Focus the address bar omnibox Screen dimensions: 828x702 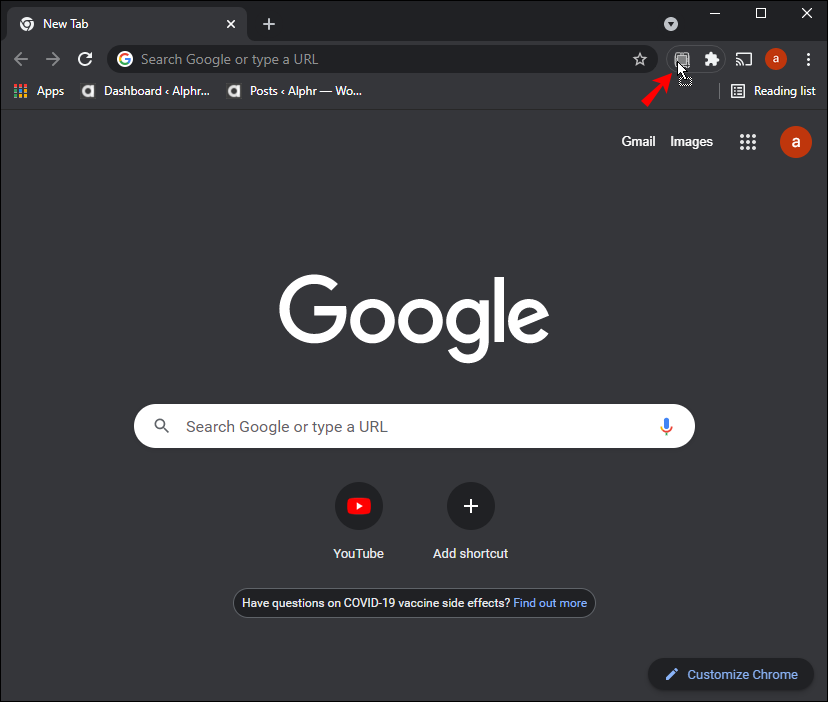(382, 59)
